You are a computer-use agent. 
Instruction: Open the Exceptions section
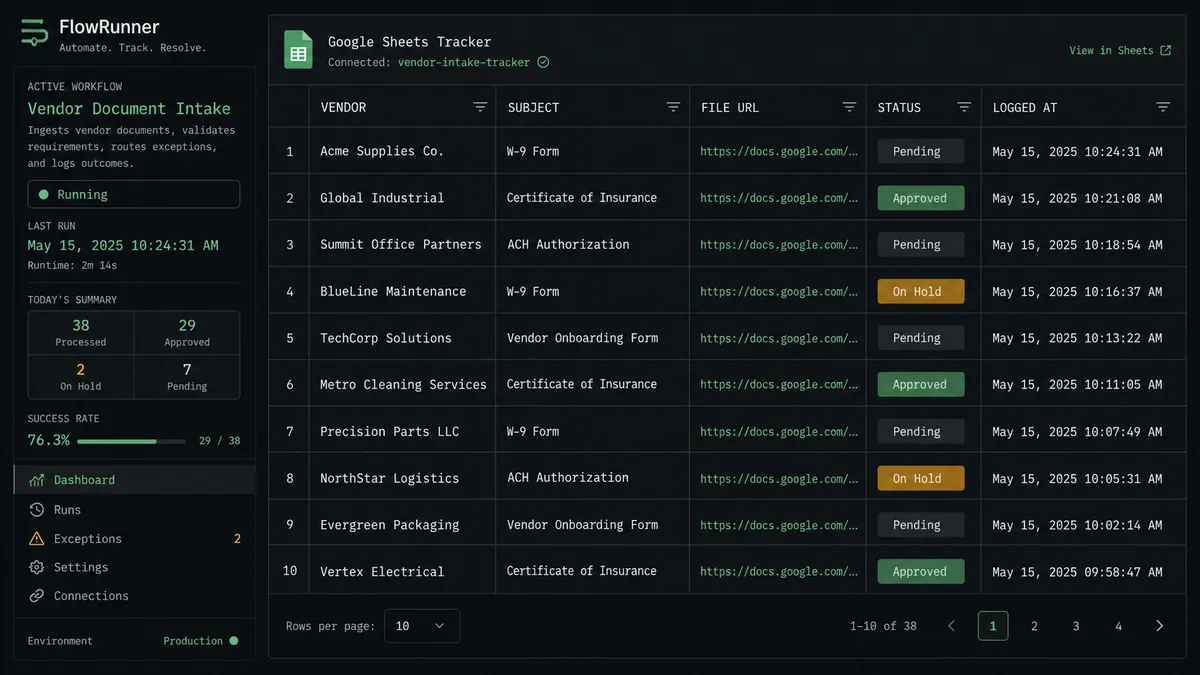134,539
